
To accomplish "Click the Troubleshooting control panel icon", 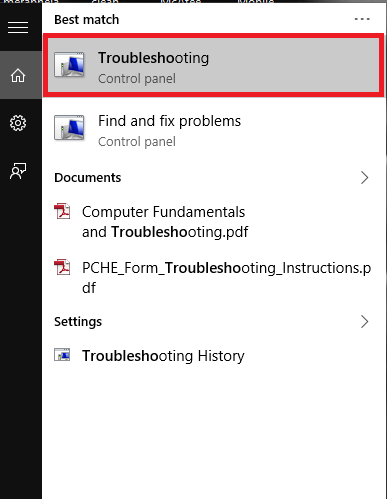I will pos(69,64).
